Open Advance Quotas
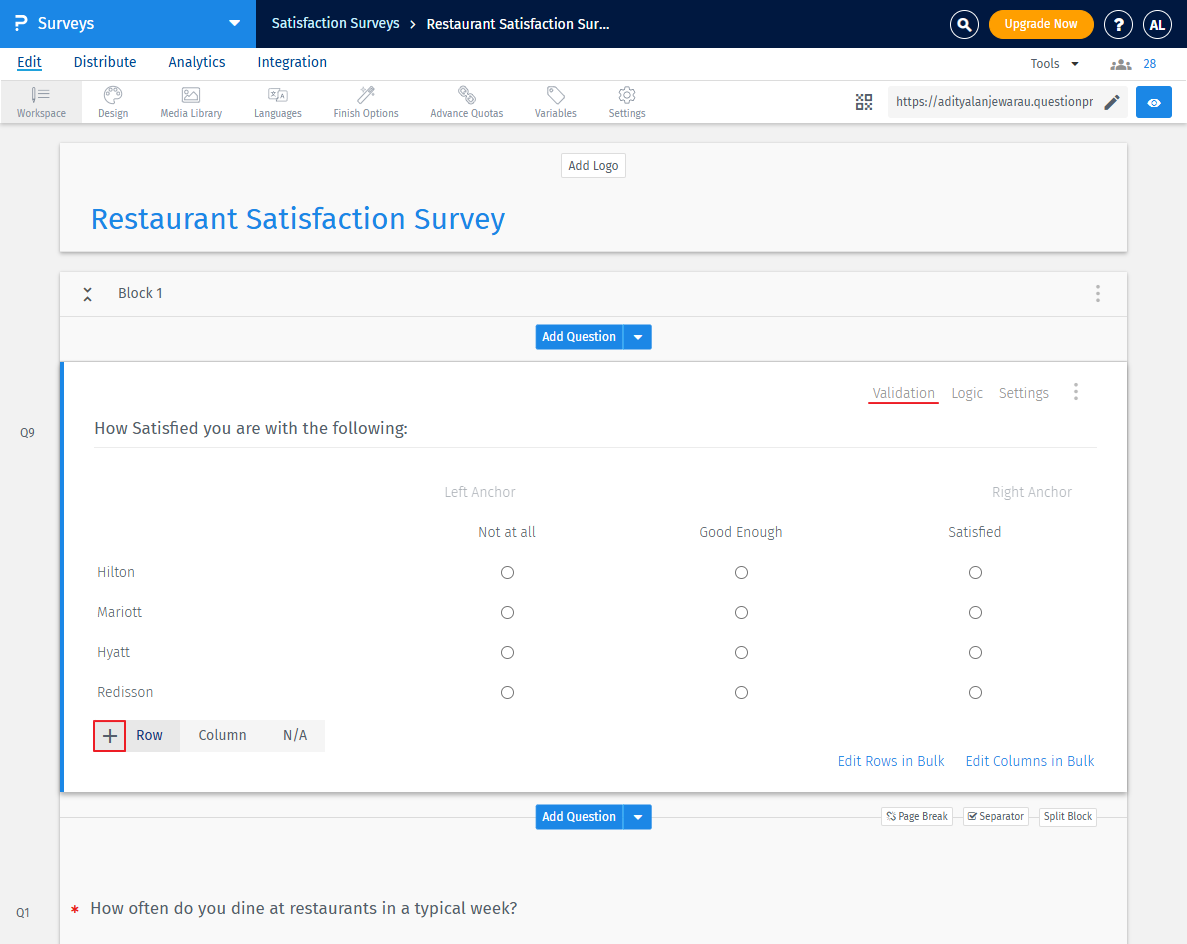This screenshot has height=944, width=1187. 466,101
